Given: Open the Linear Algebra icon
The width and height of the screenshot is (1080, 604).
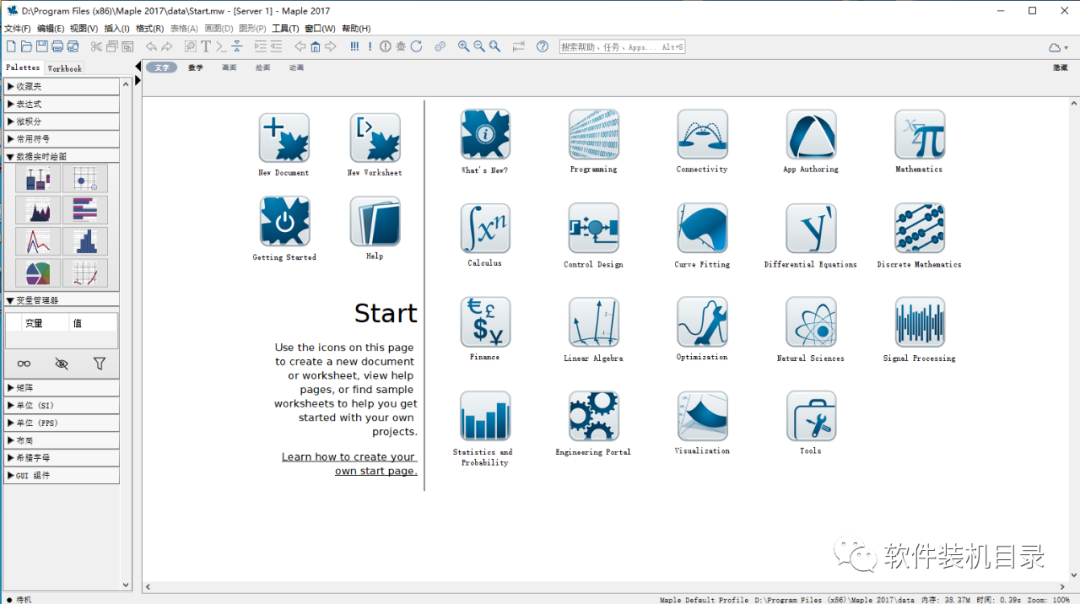Looking at the screenshot, I should [593, 322].
